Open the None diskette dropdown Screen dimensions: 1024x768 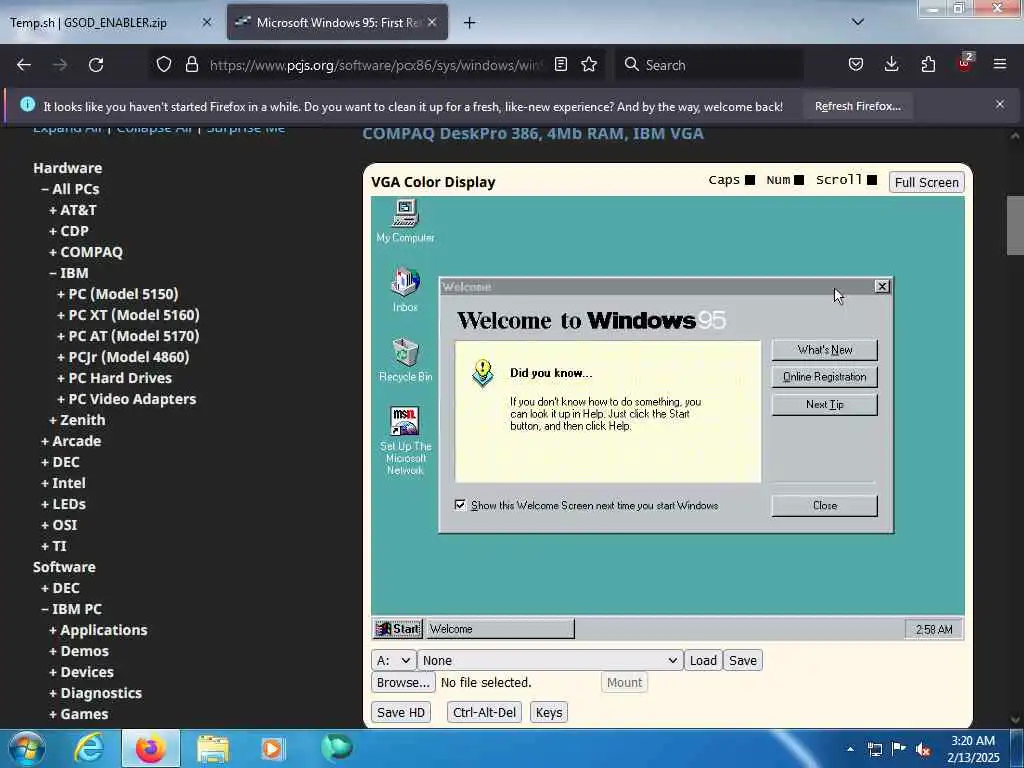550,660
